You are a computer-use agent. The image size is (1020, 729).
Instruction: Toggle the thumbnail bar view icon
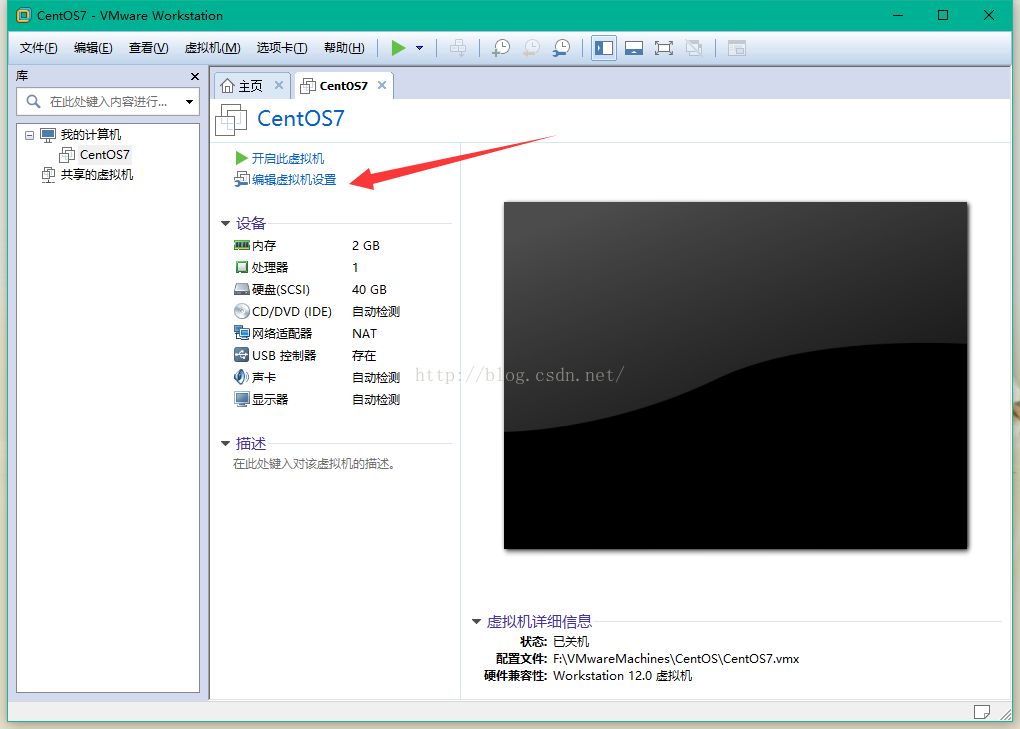coord(634,47)
